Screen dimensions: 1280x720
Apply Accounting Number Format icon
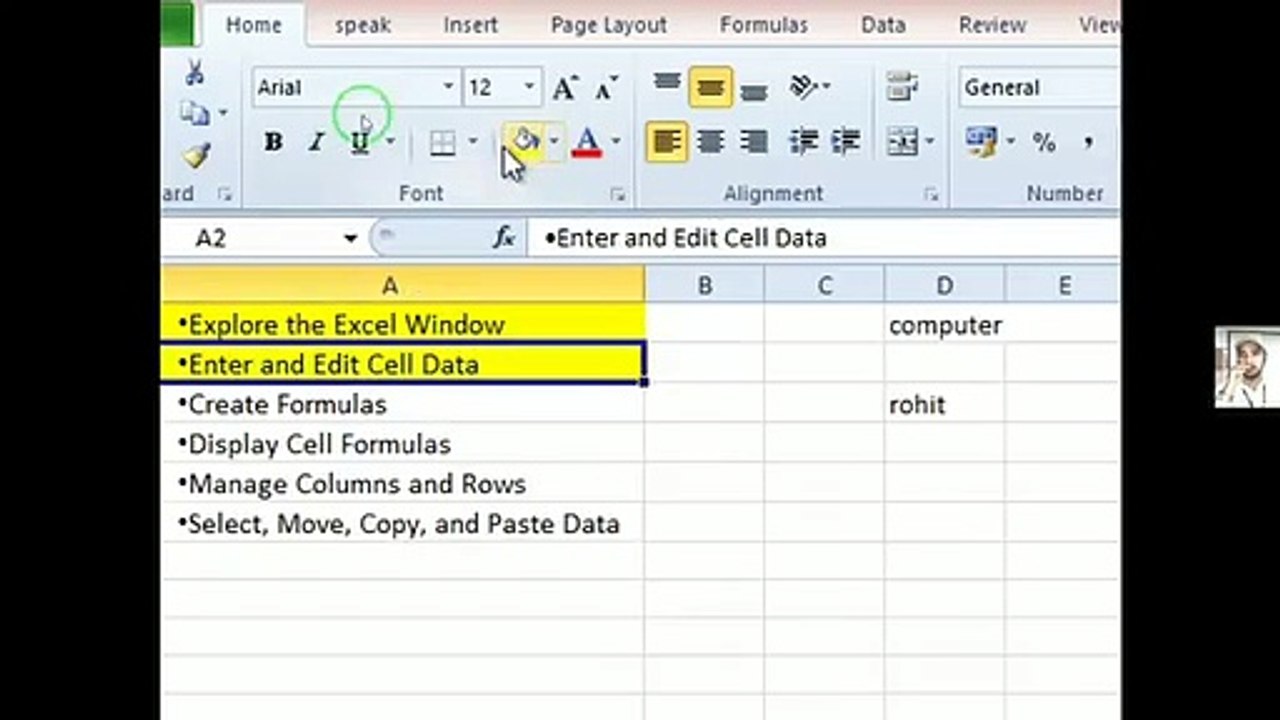click(x=981, y=142)
